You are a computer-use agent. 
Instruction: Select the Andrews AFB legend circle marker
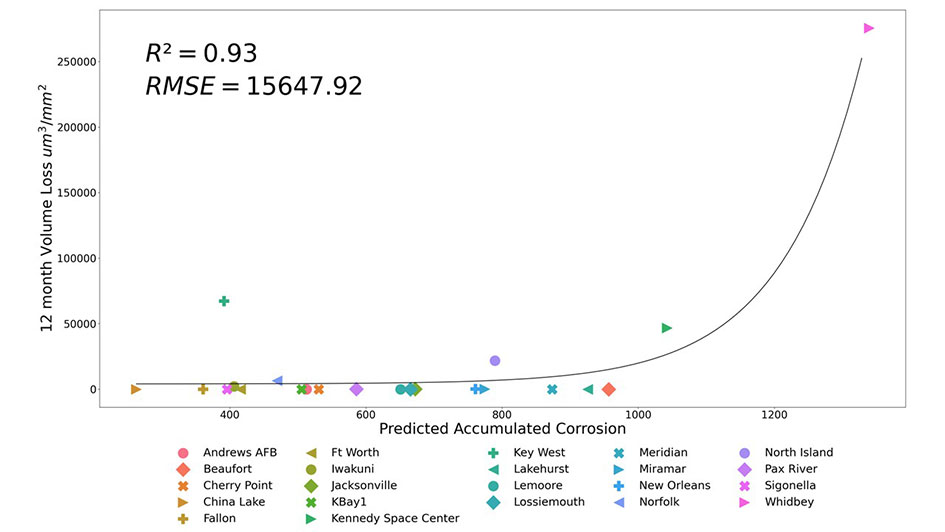[183, 453]
